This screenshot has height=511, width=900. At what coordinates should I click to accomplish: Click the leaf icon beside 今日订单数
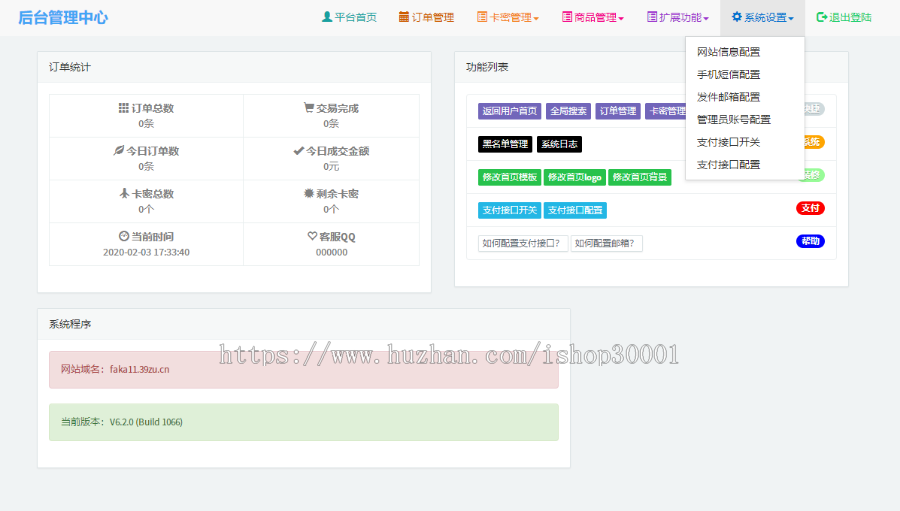tap(119, 150)
